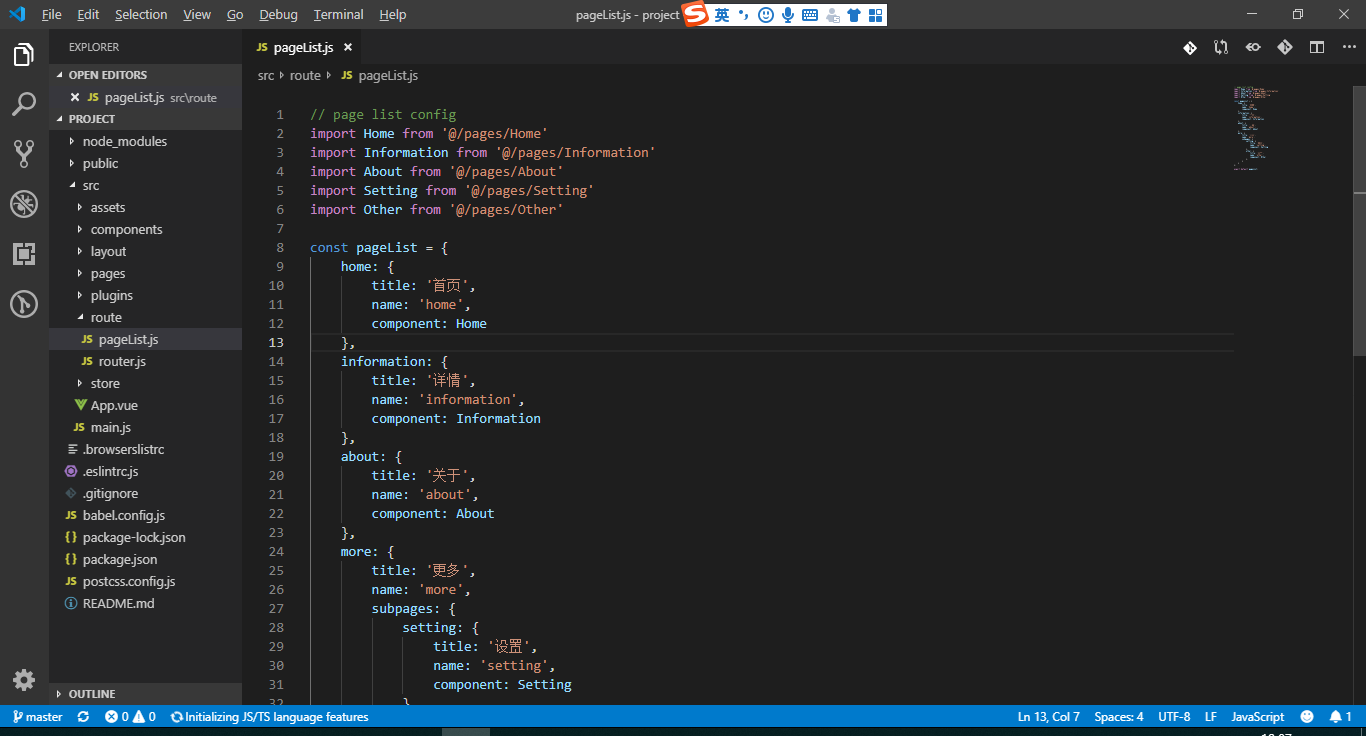
Task: Open the View menu
Action: coord(197,15)
